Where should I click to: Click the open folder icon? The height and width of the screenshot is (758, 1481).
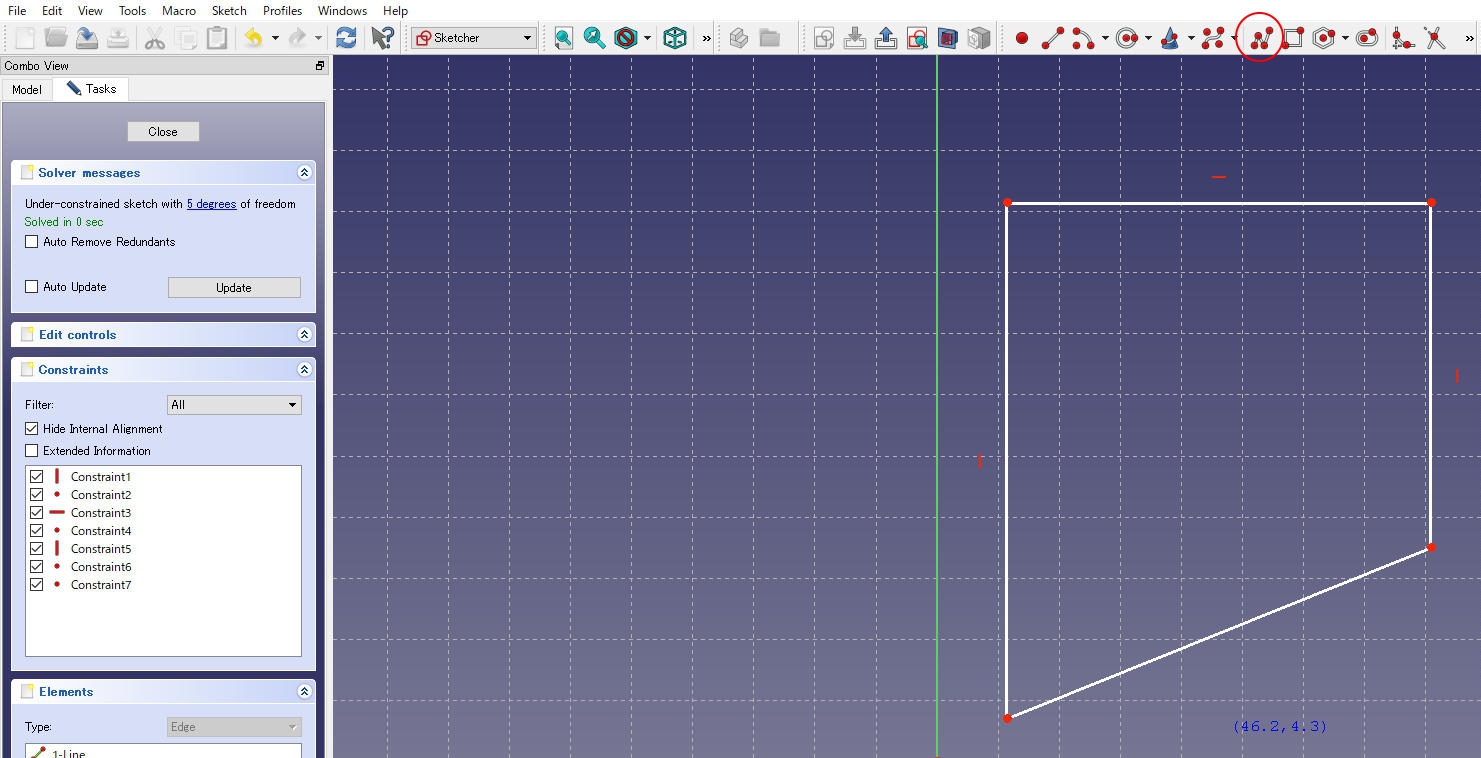pos(56,38)
